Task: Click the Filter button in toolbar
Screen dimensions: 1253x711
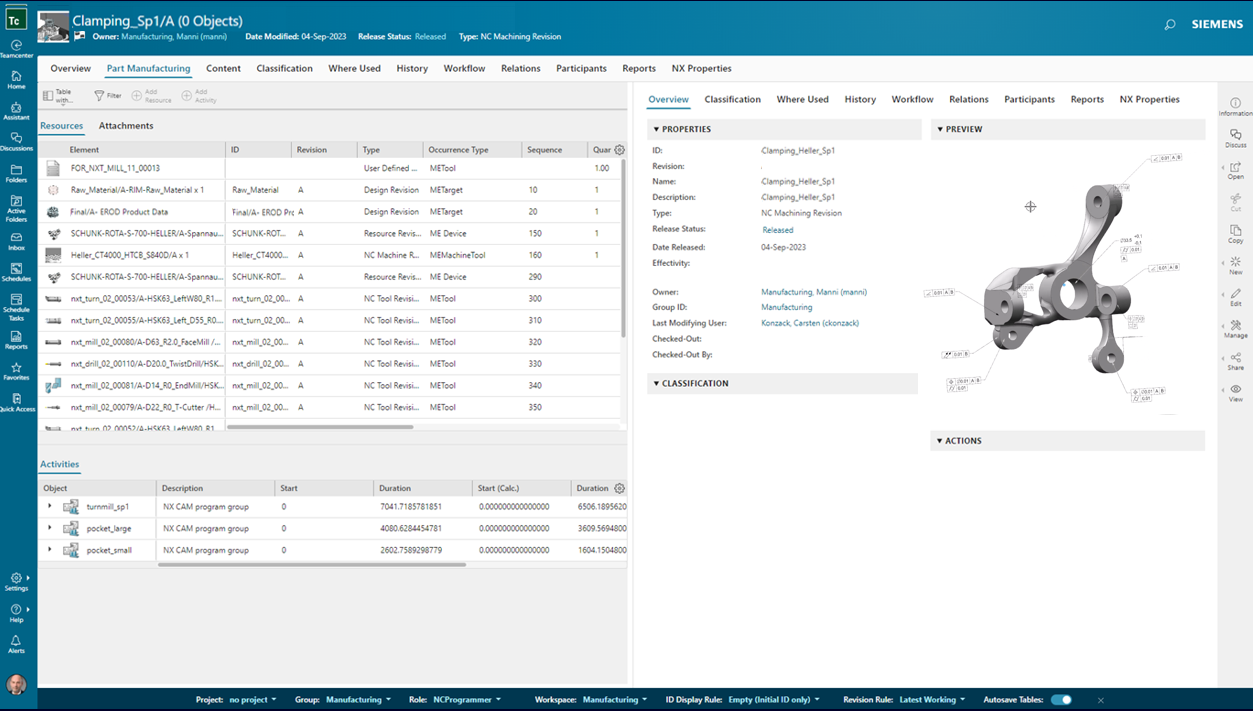Action: (108, 96)
